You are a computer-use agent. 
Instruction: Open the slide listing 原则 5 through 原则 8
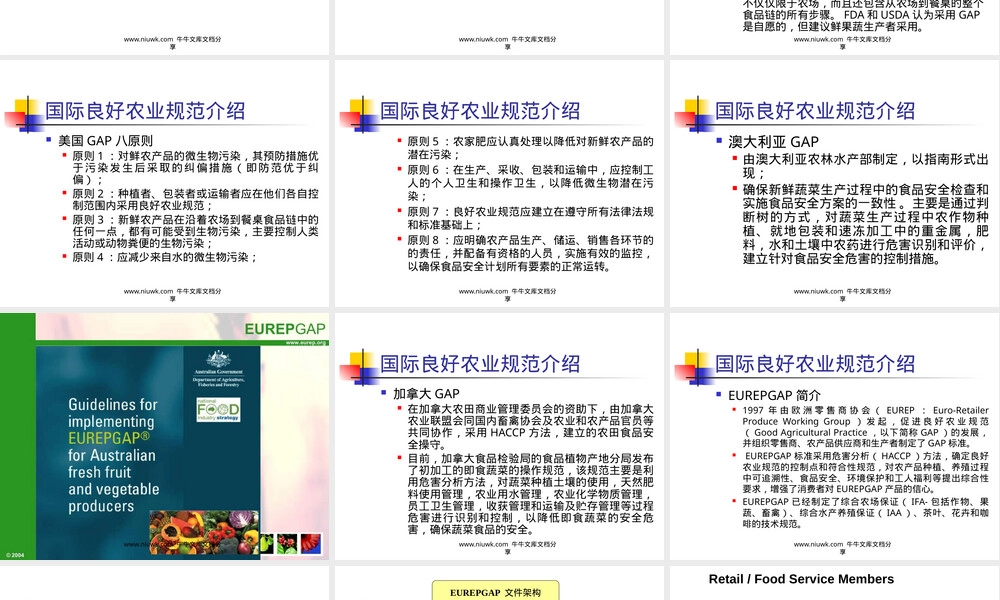point(499,184)
